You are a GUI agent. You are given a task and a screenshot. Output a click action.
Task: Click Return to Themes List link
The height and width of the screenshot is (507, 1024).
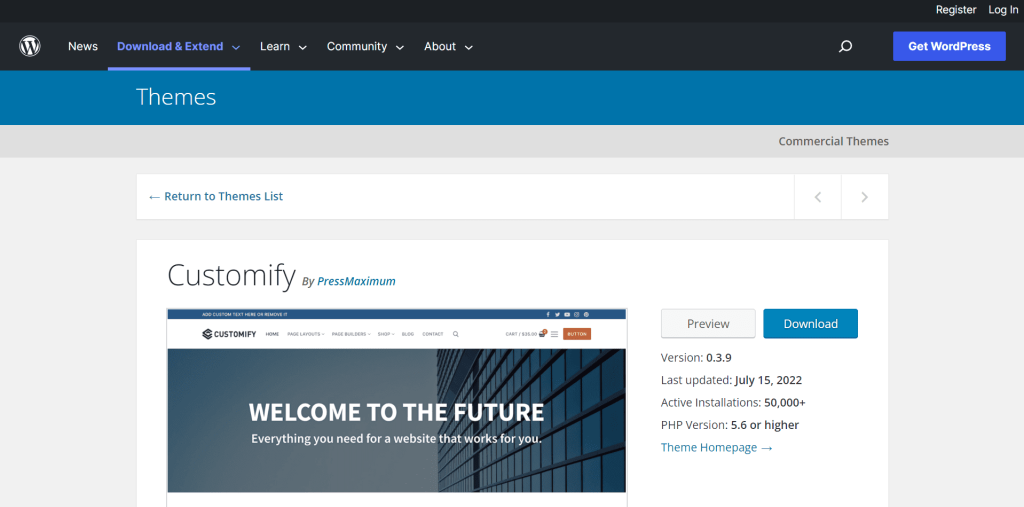216,196
